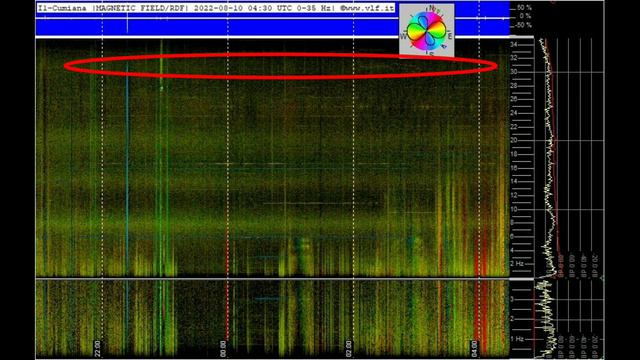The image size is (640, 360).
Task: Click the 16 frequency scale label
Action: point(514,168)
